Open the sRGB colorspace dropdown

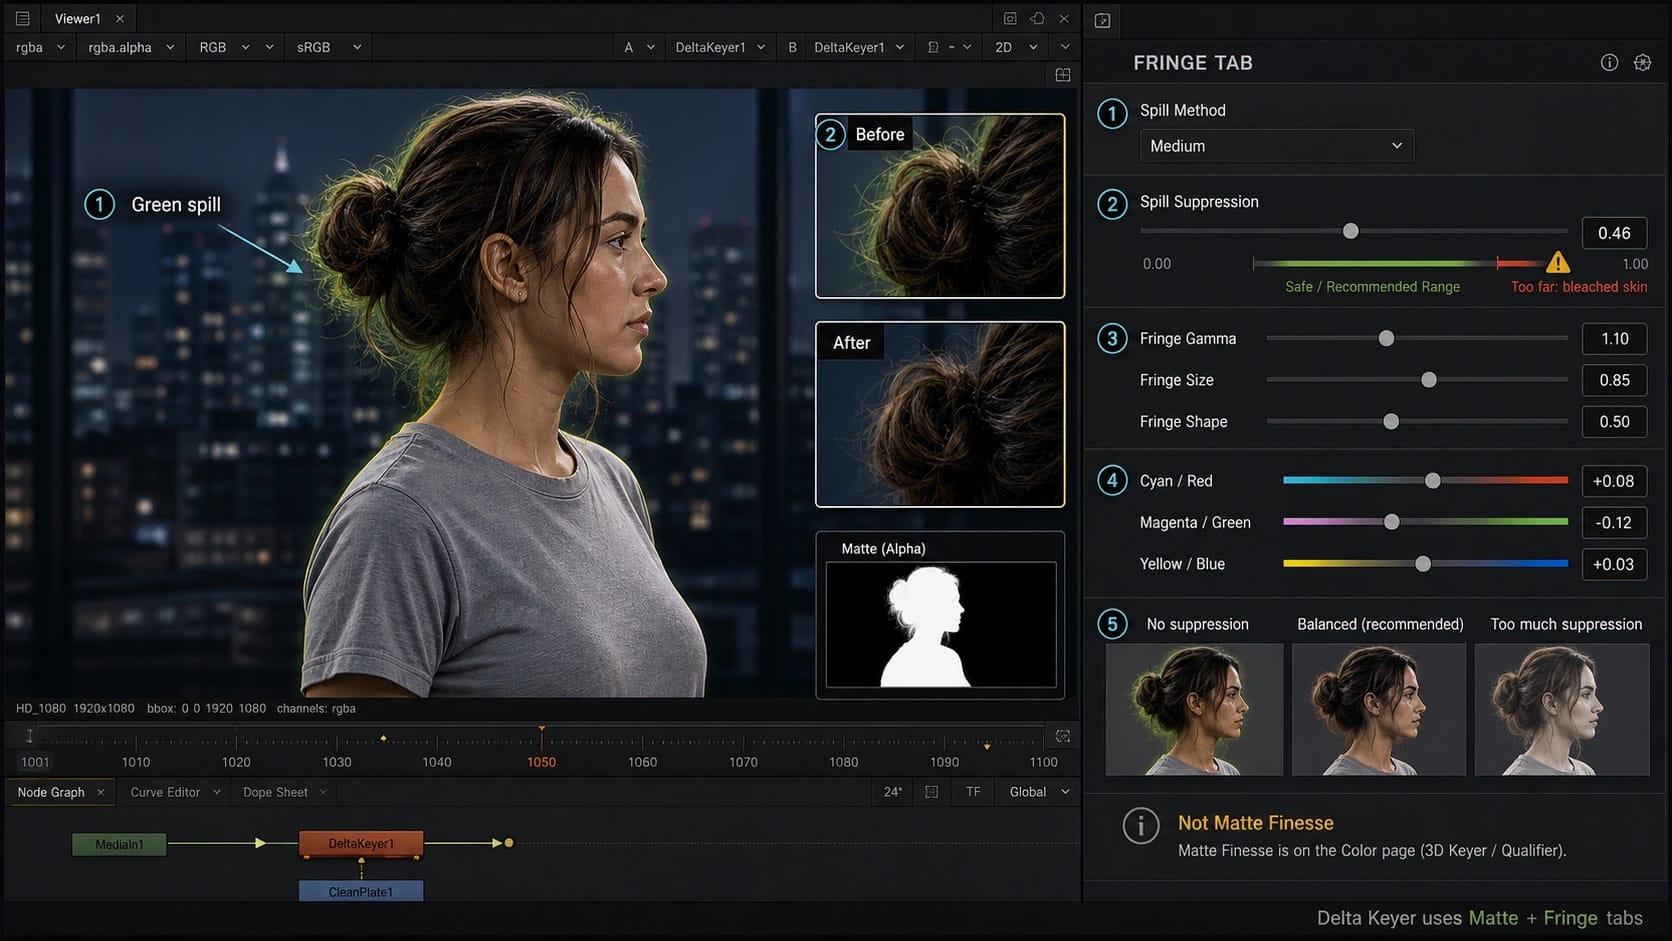tap(328, 47)
